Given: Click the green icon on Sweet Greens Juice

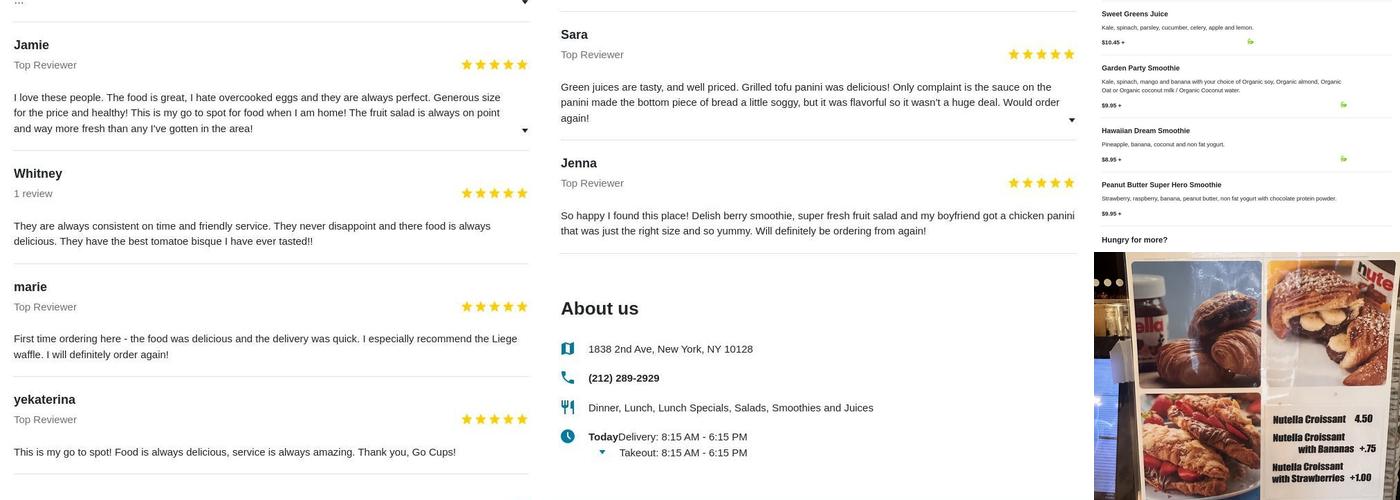Looking at the screenshot, I should point(1250,42).
